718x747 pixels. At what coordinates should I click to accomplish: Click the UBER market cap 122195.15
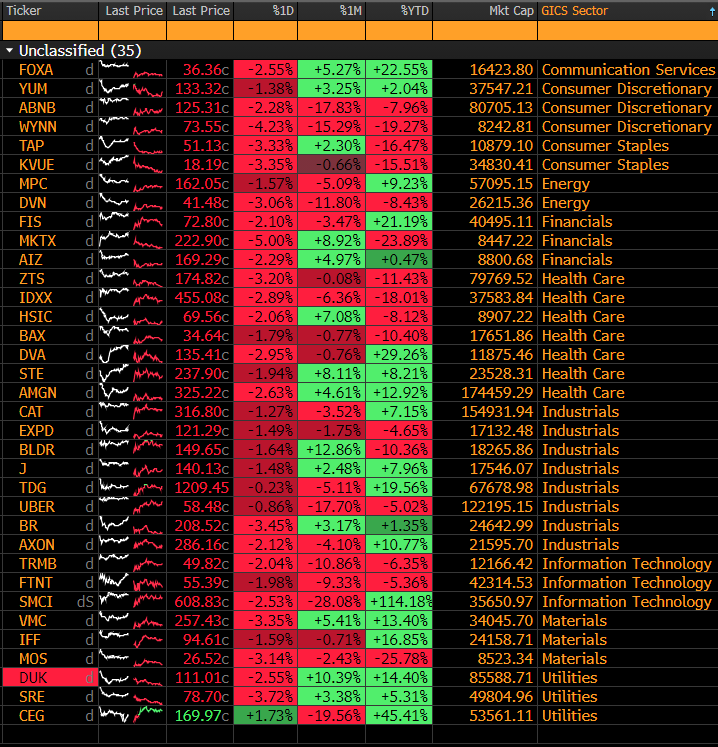(497, 506)
